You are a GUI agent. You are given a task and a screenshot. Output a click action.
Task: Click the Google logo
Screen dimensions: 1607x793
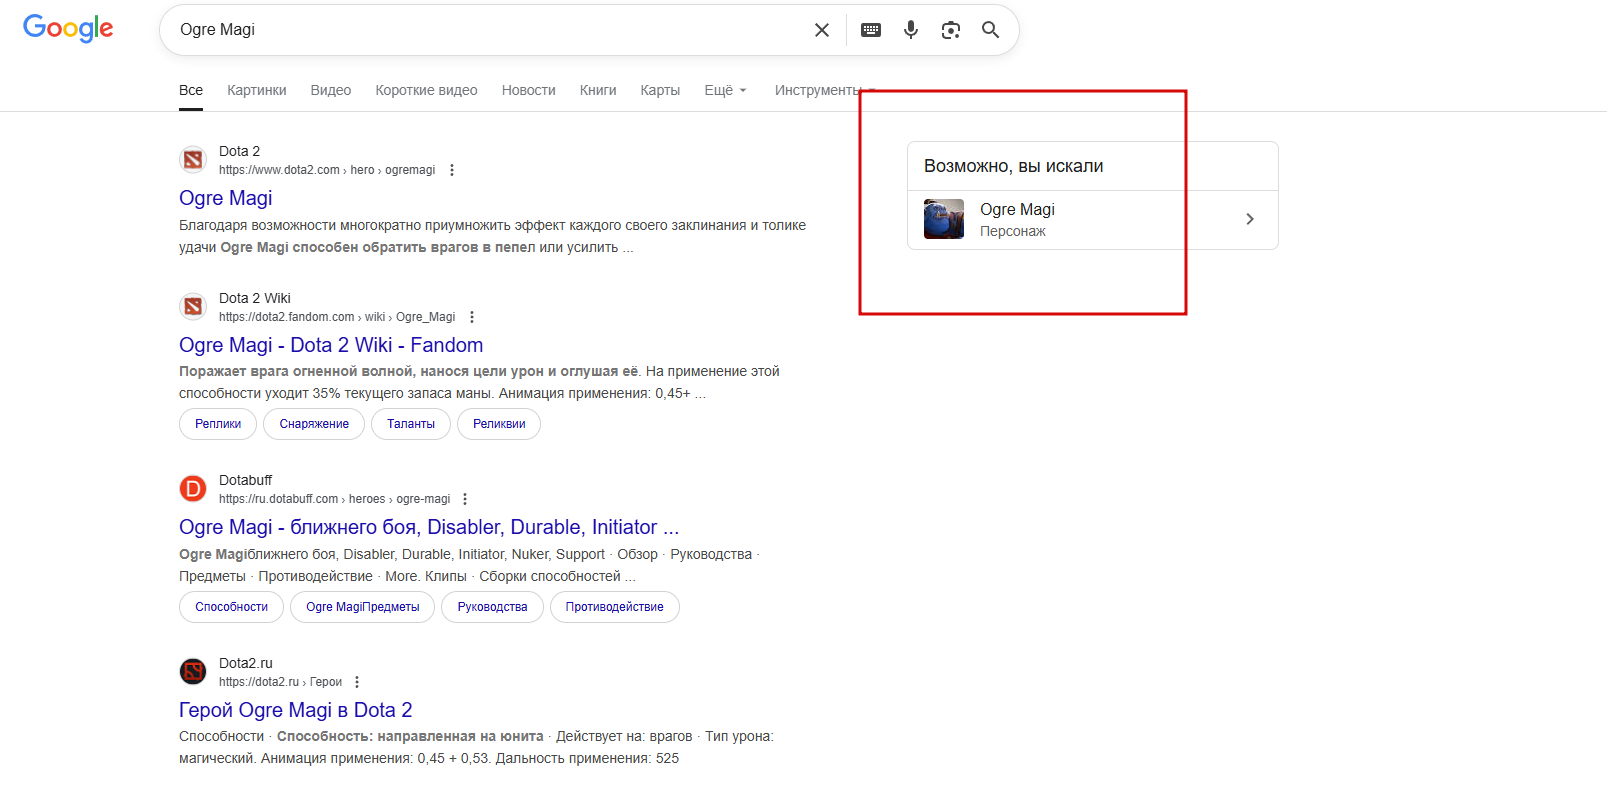pos(68,28)
